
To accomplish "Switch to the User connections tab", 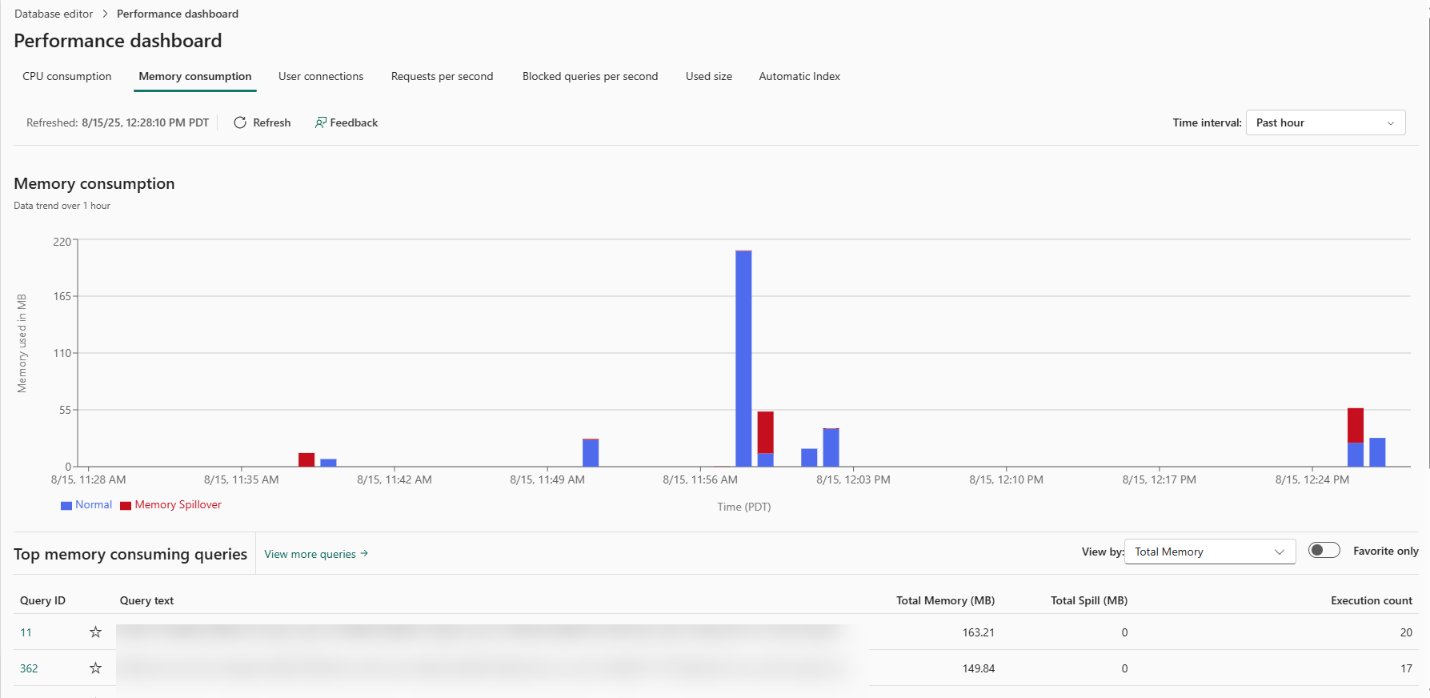I will (x=320, y=76).
